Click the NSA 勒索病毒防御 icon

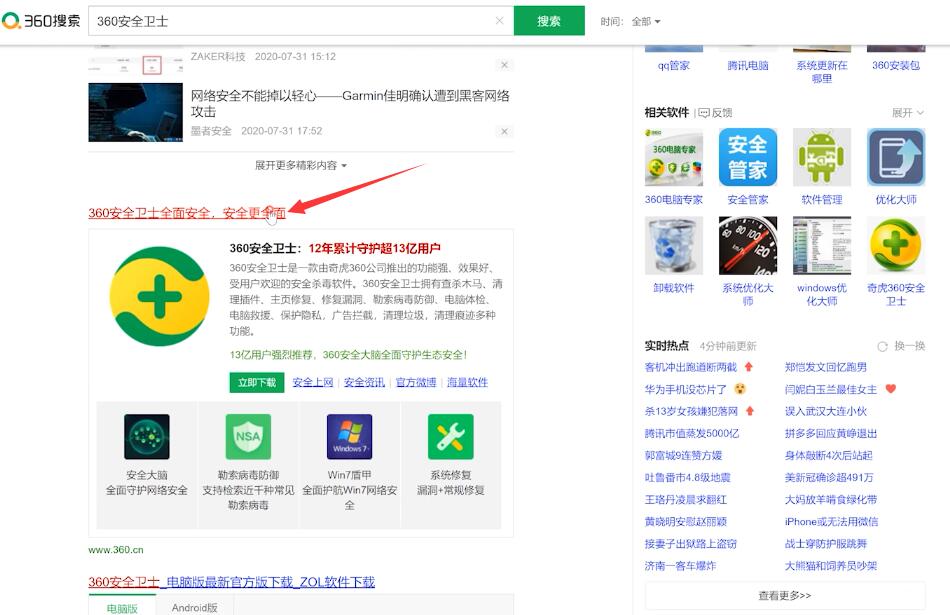(248, 436)
